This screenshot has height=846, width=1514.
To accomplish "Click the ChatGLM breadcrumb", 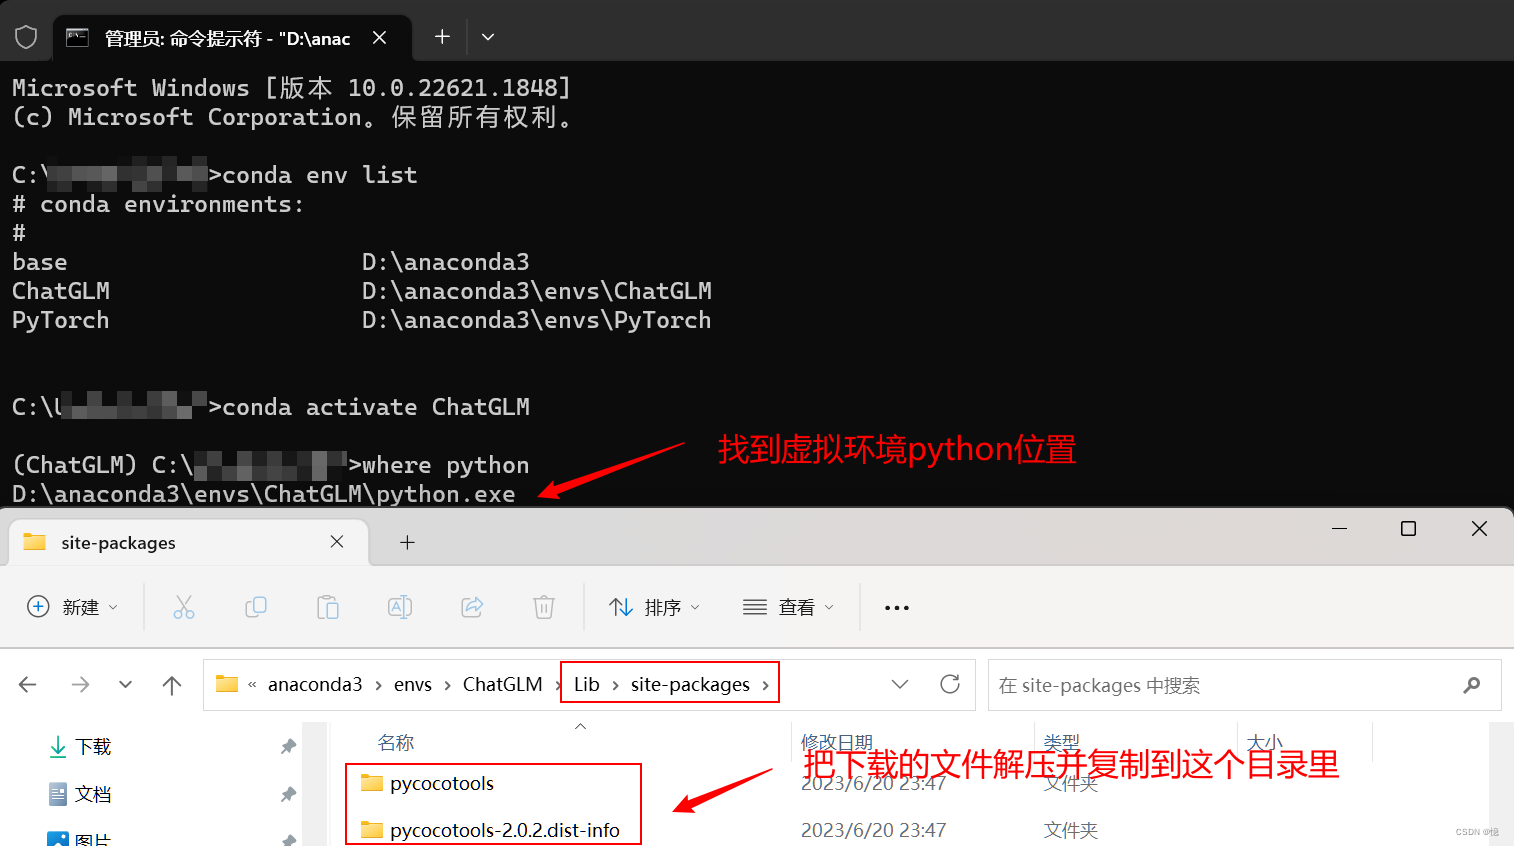I will coord(502,684).
